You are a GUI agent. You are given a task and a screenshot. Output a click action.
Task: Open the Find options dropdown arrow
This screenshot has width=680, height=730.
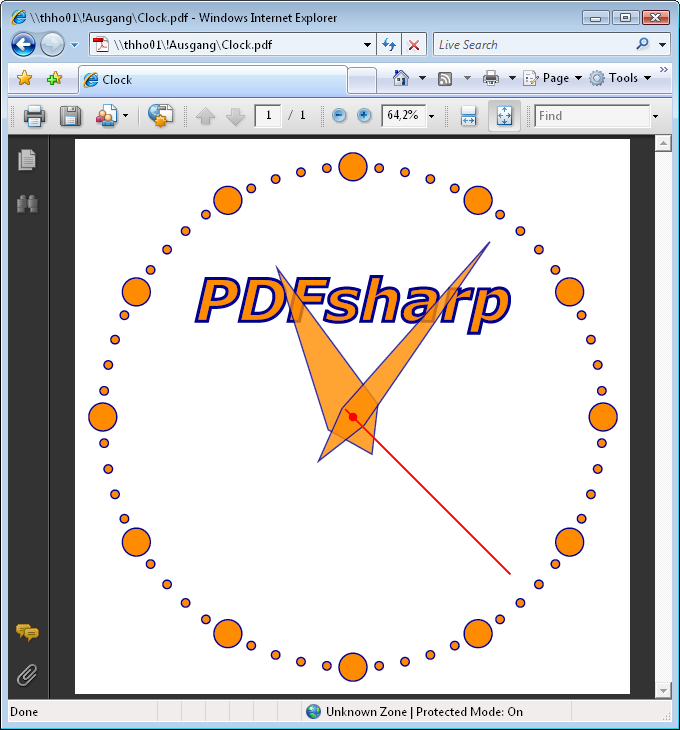656,116
